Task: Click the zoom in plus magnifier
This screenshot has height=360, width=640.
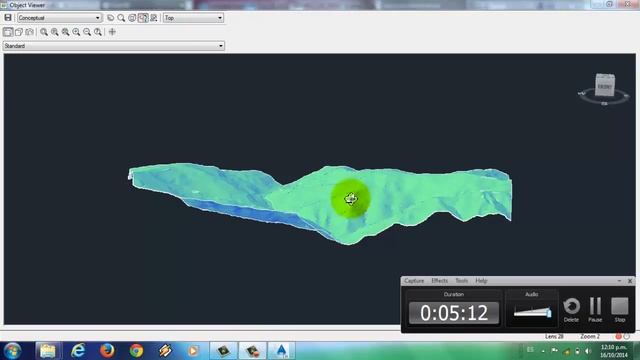Action: [76, 32]
